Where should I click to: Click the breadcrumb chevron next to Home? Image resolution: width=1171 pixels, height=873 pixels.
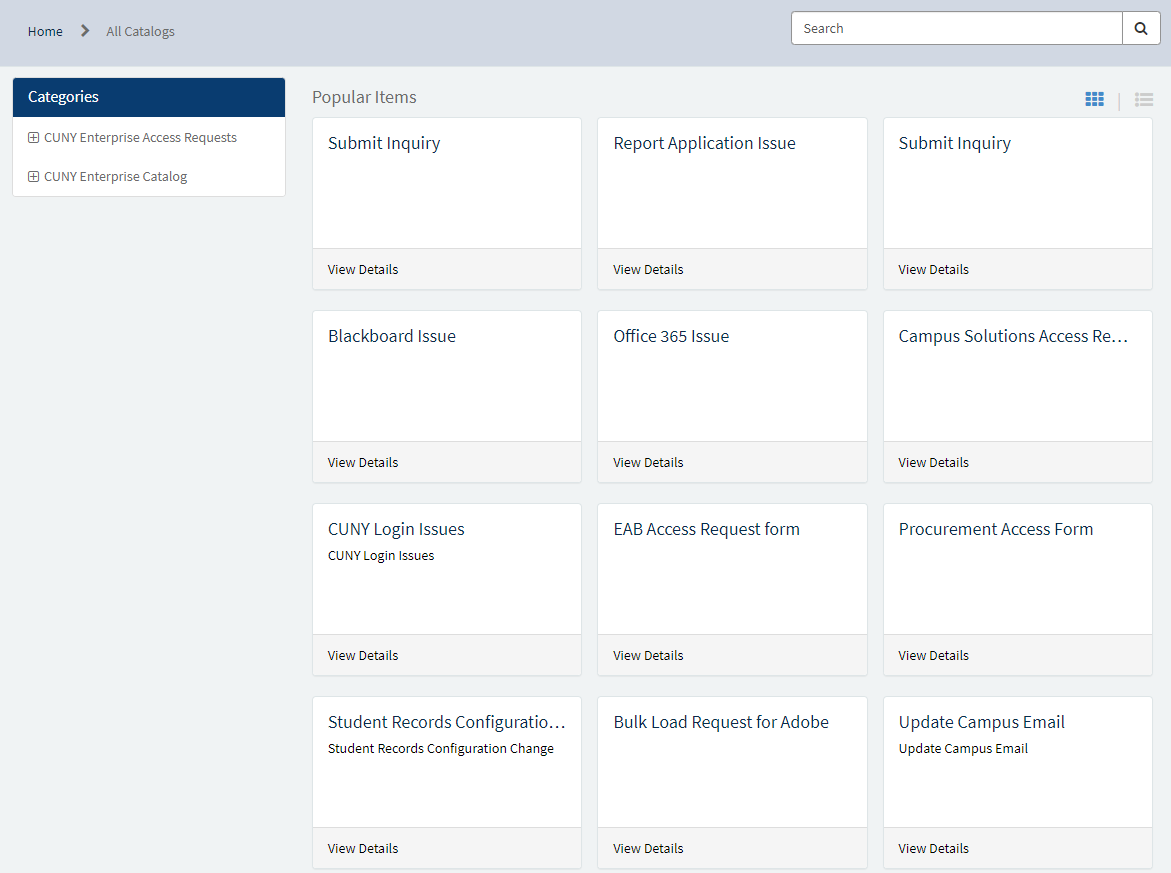click(84, 31)
